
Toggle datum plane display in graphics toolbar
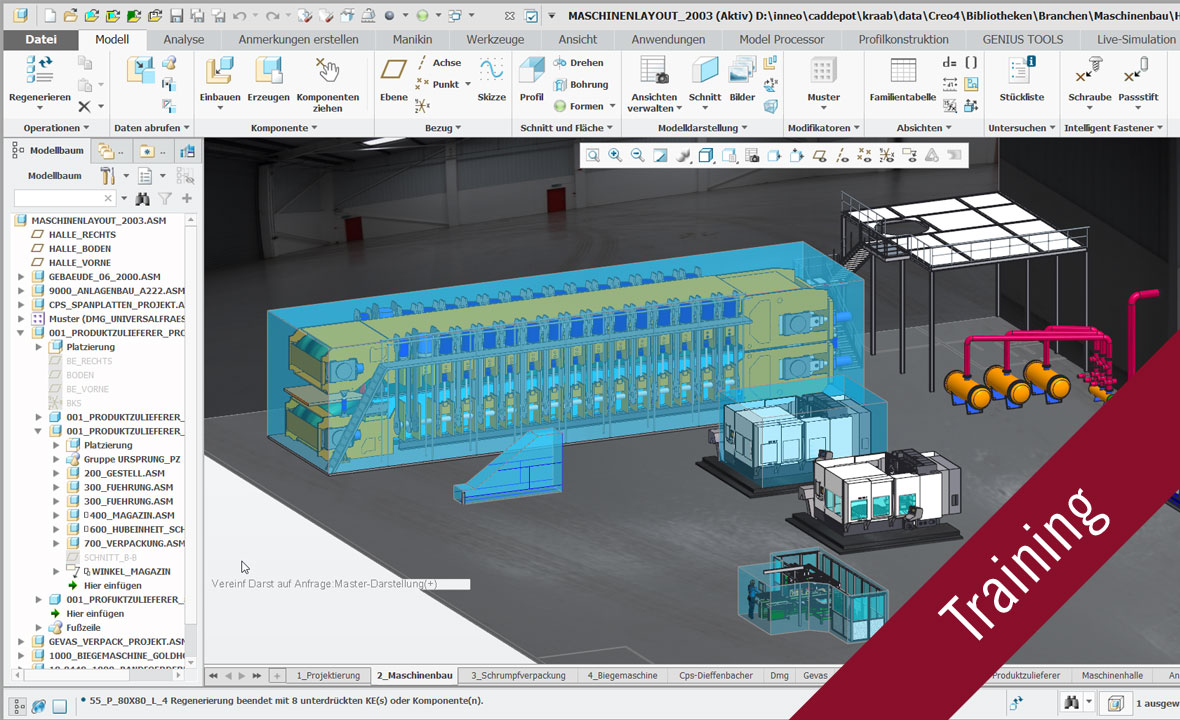click(819, 155)
